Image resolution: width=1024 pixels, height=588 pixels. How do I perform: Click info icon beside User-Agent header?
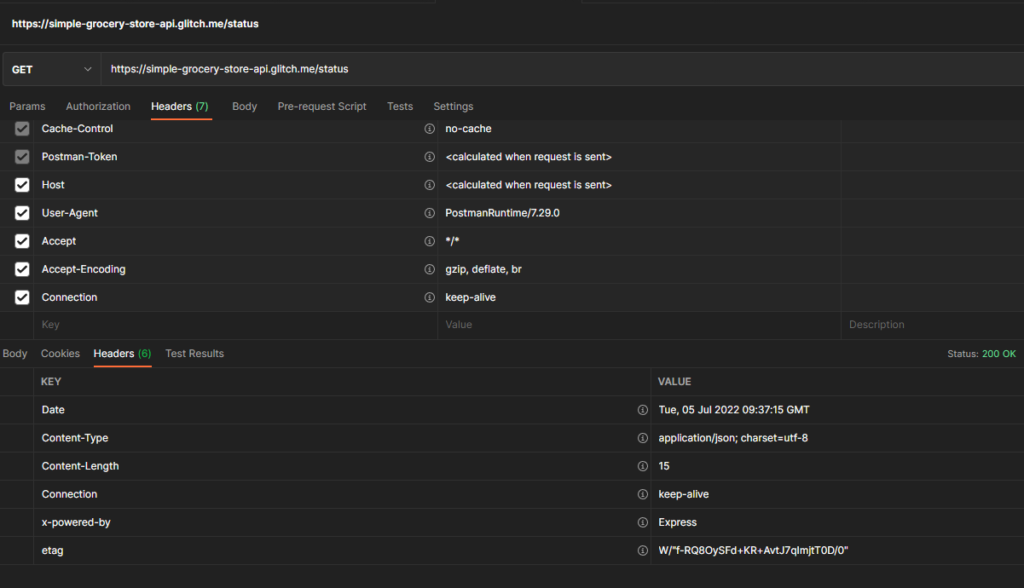pos(429,213)
